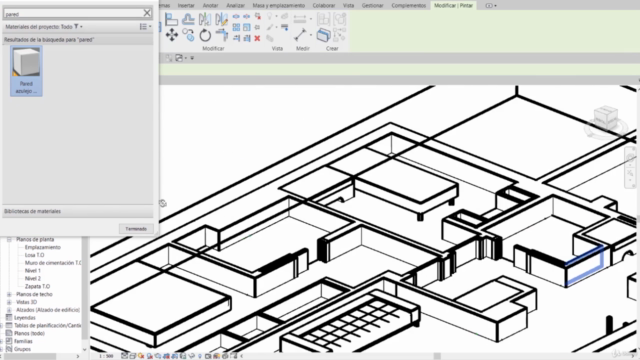640x360 pixels.
Task: Open the Hide in View dropdown arrow
Action: (x=276, y=17)
